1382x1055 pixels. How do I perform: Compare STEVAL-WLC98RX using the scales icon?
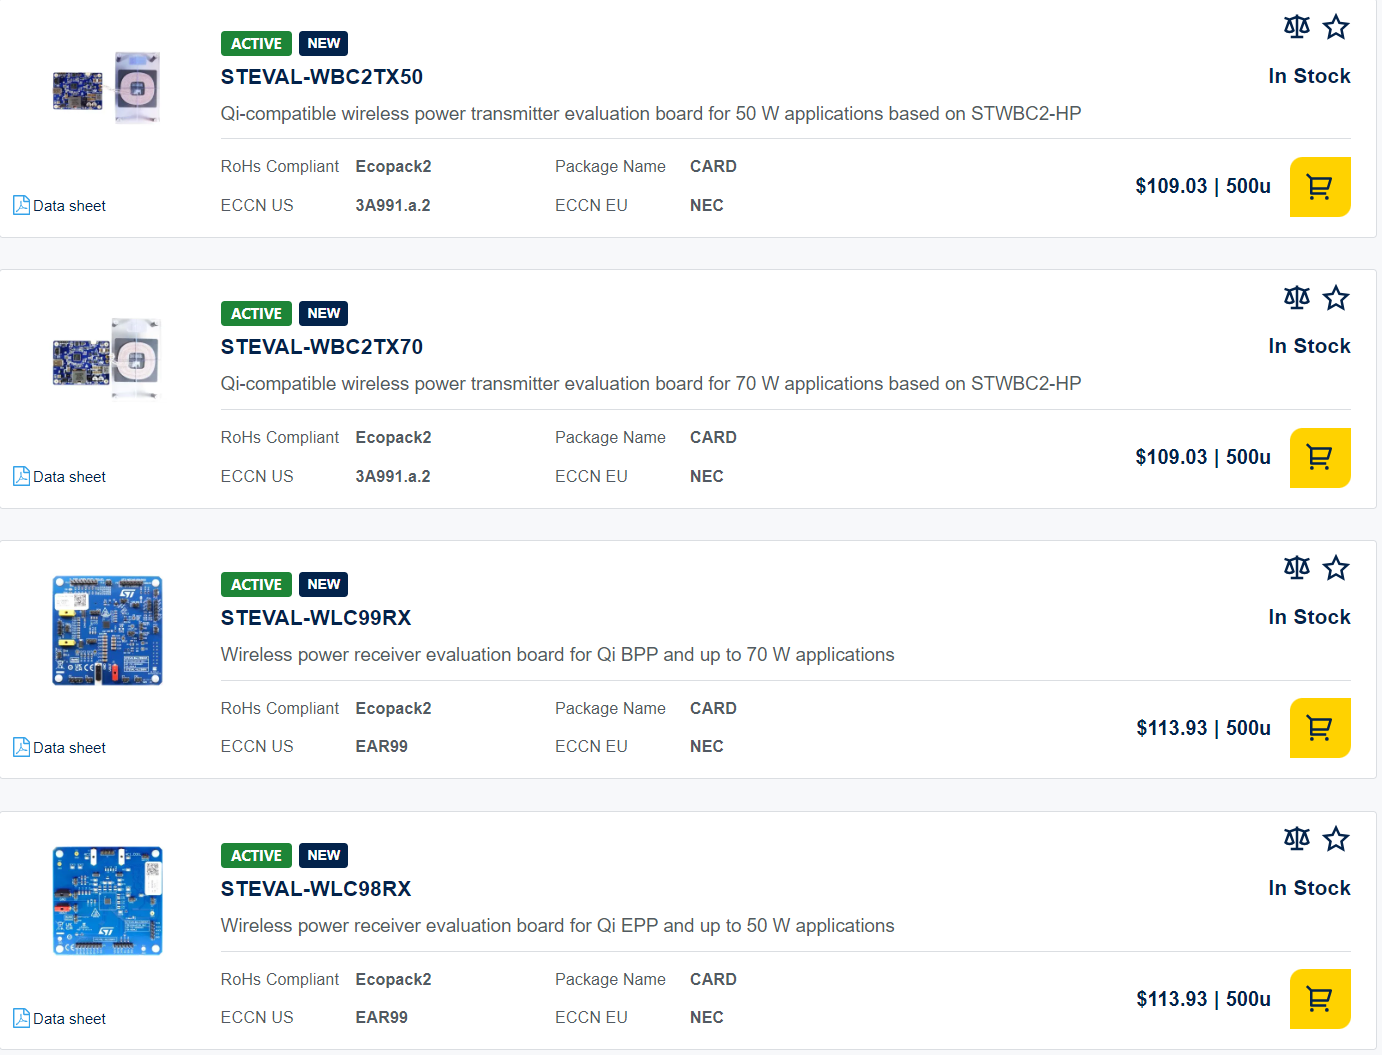click(1296, 839)
